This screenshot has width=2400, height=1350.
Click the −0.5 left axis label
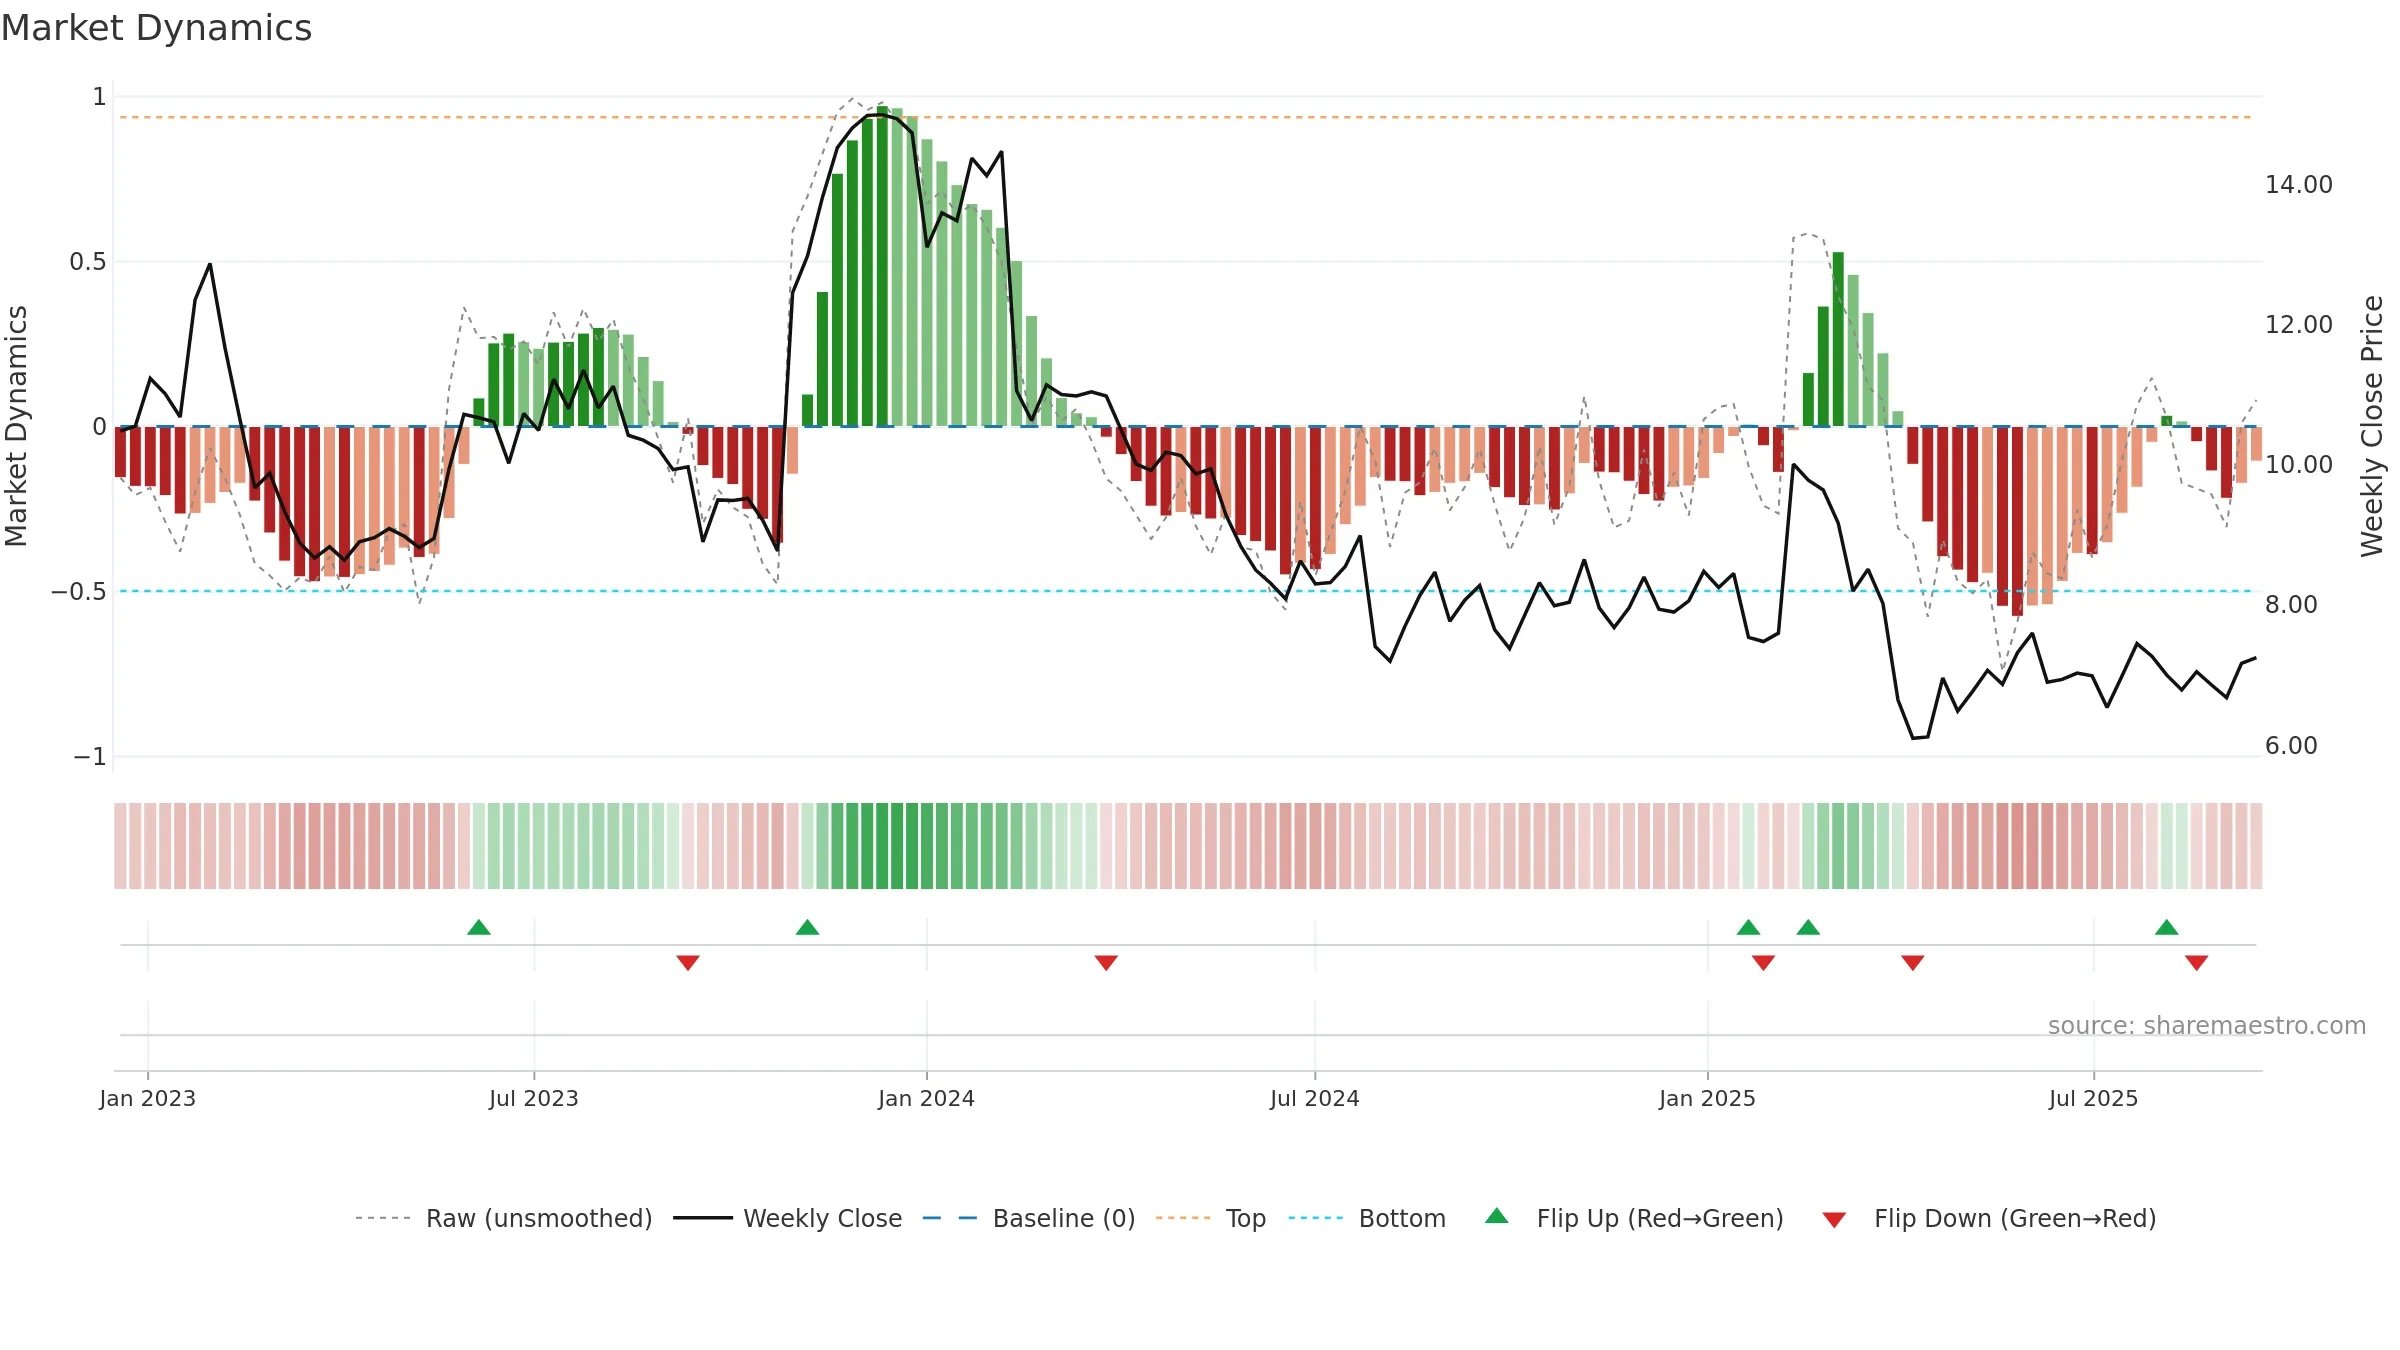[x=79, y=592]
